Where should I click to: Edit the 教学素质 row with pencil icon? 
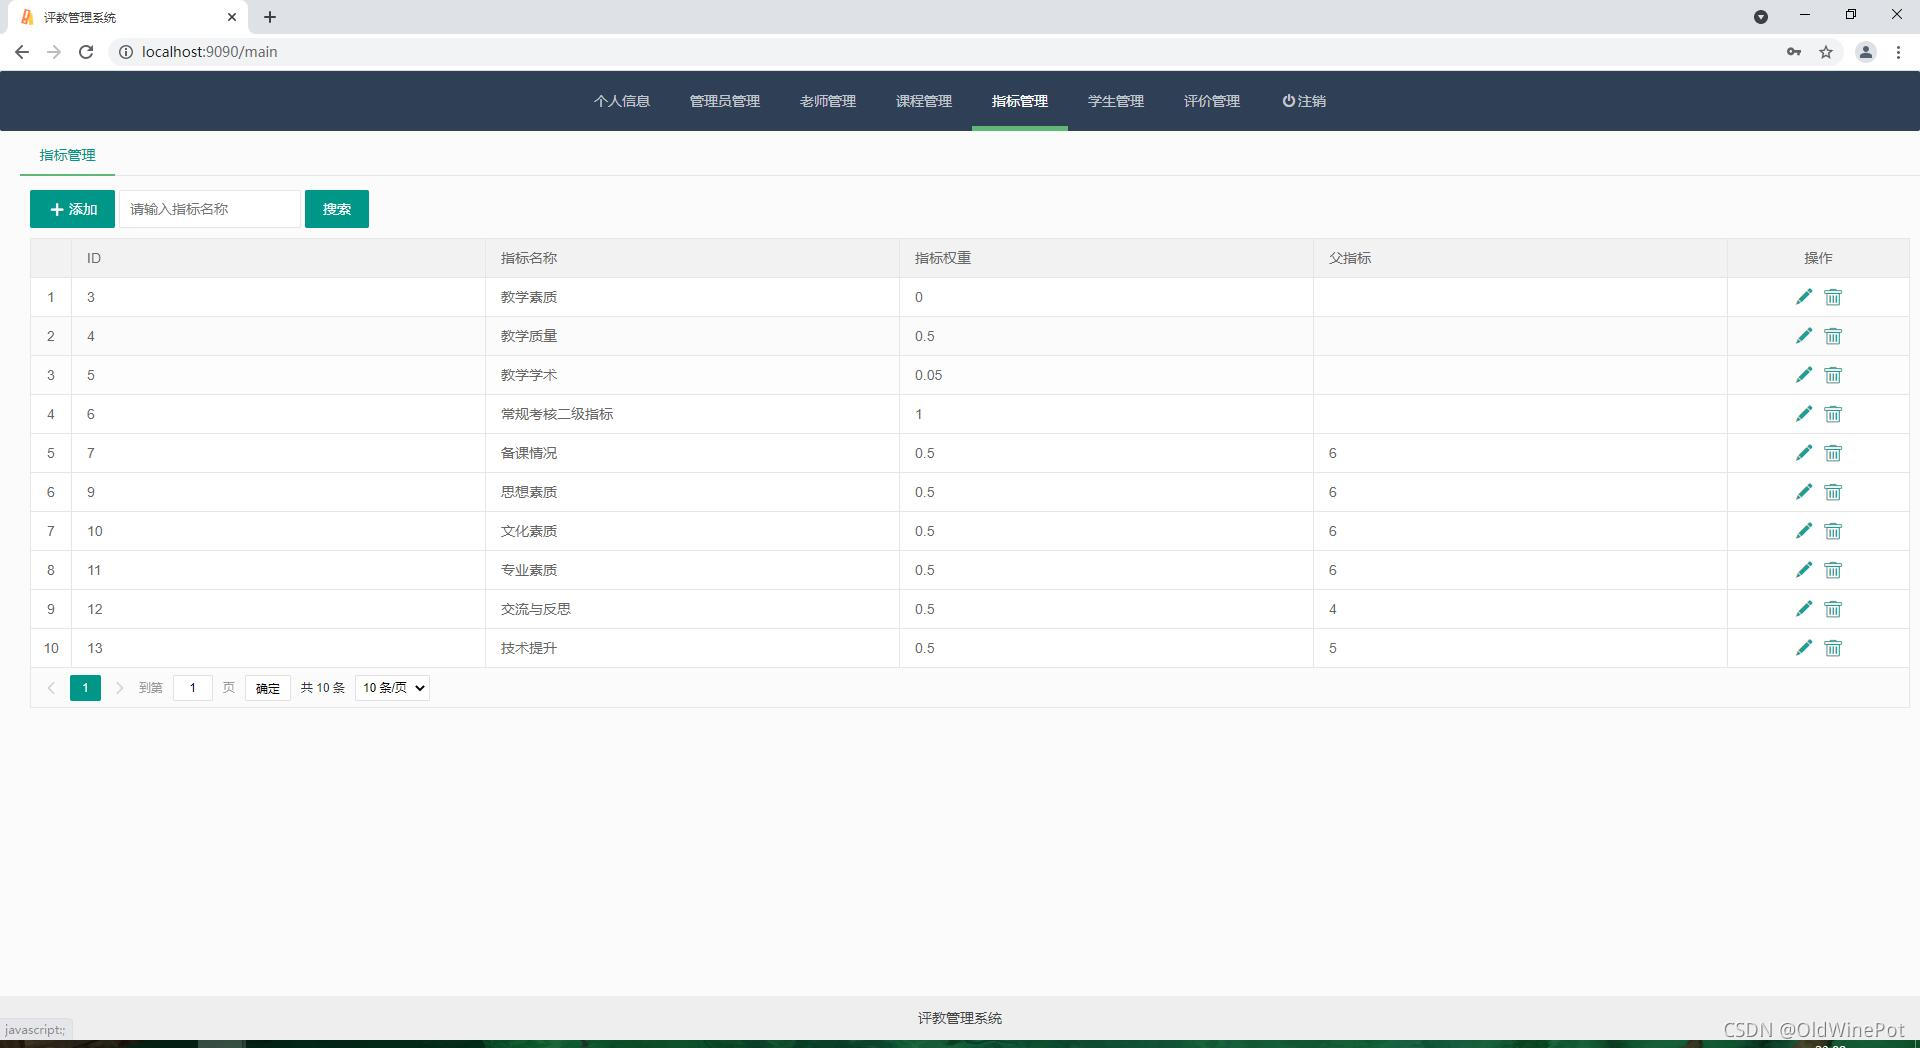(1804, 297)
